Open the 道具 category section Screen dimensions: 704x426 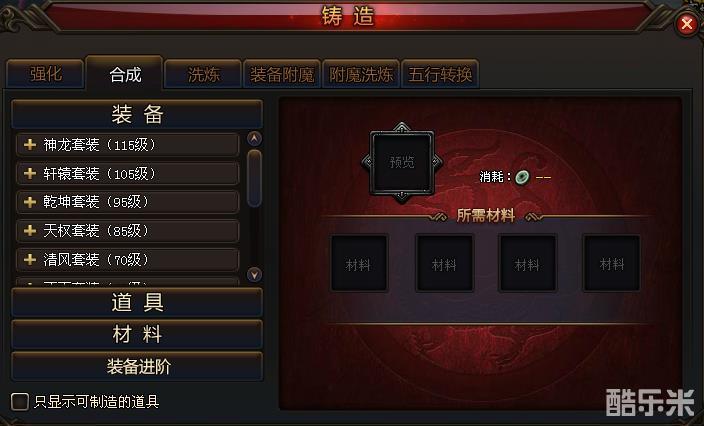tap(137, 302)
